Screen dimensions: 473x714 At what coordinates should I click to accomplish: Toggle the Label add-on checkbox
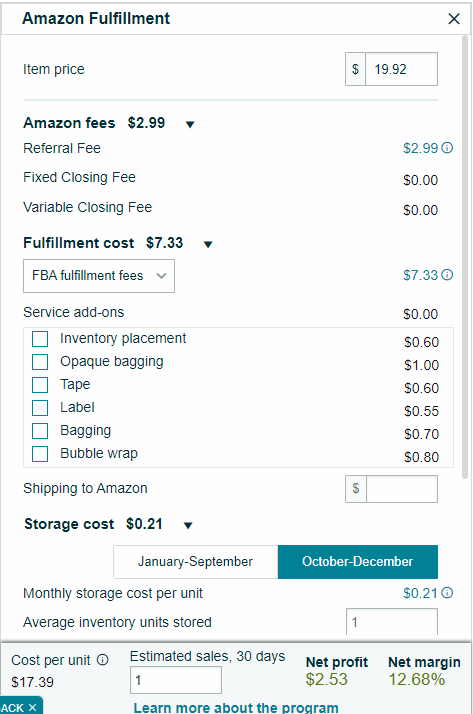click(x=40, y=408)
